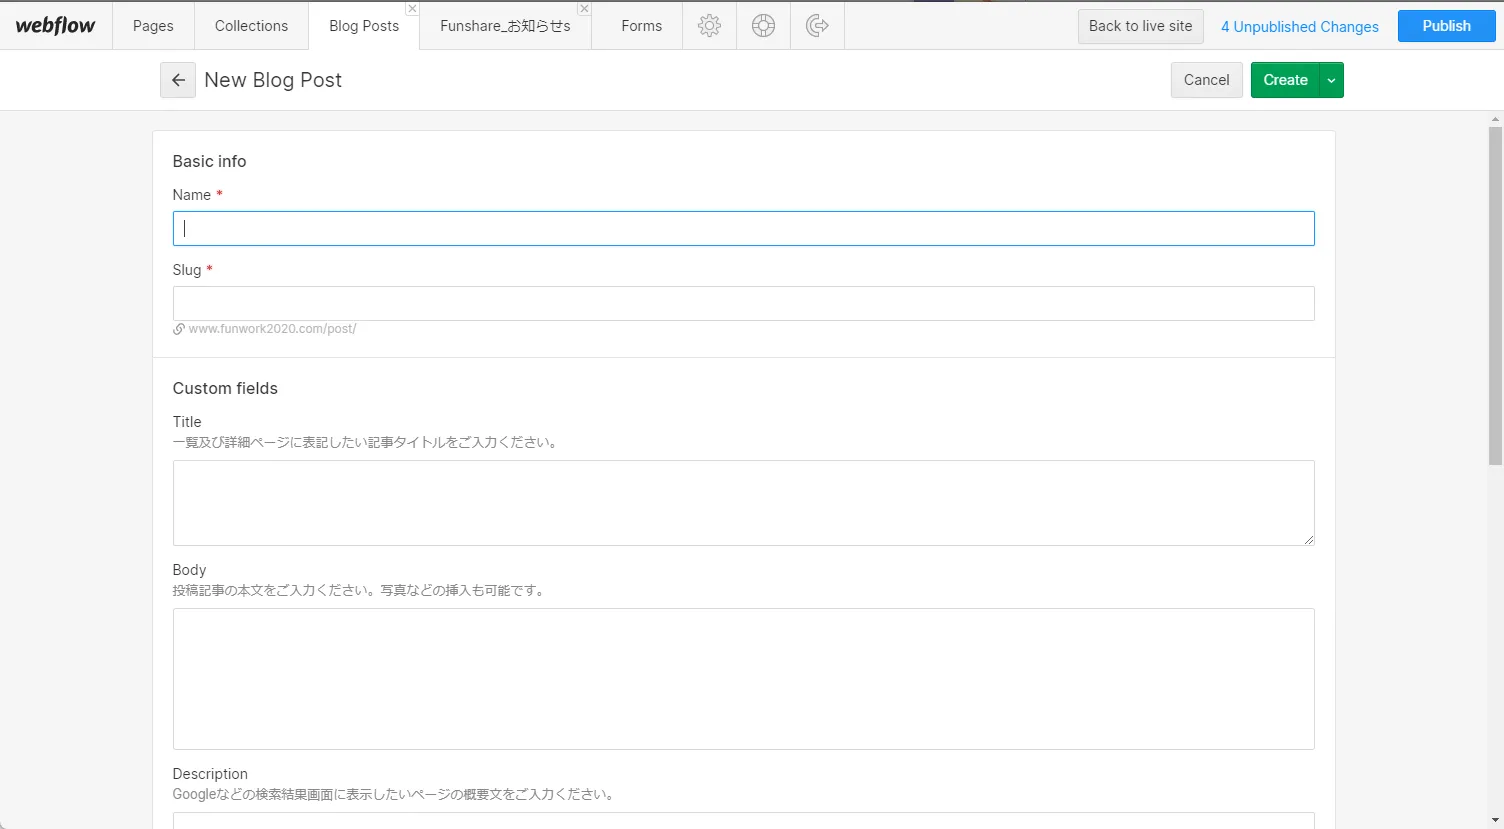The image size is (1504, 829).
Task: Return with Back to live site
Action: 1140,26
